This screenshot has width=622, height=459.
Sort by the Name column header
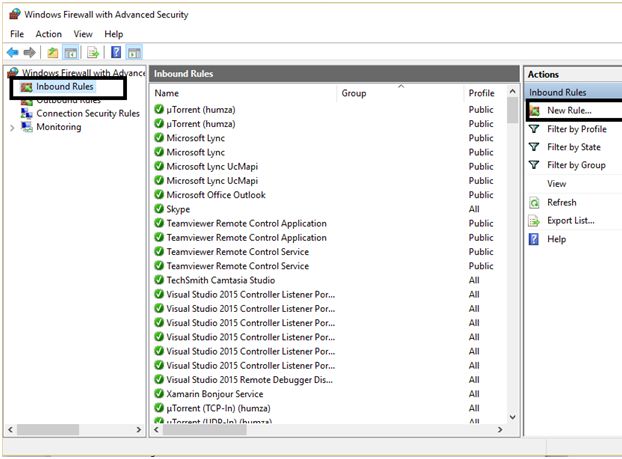click(167, 93)
